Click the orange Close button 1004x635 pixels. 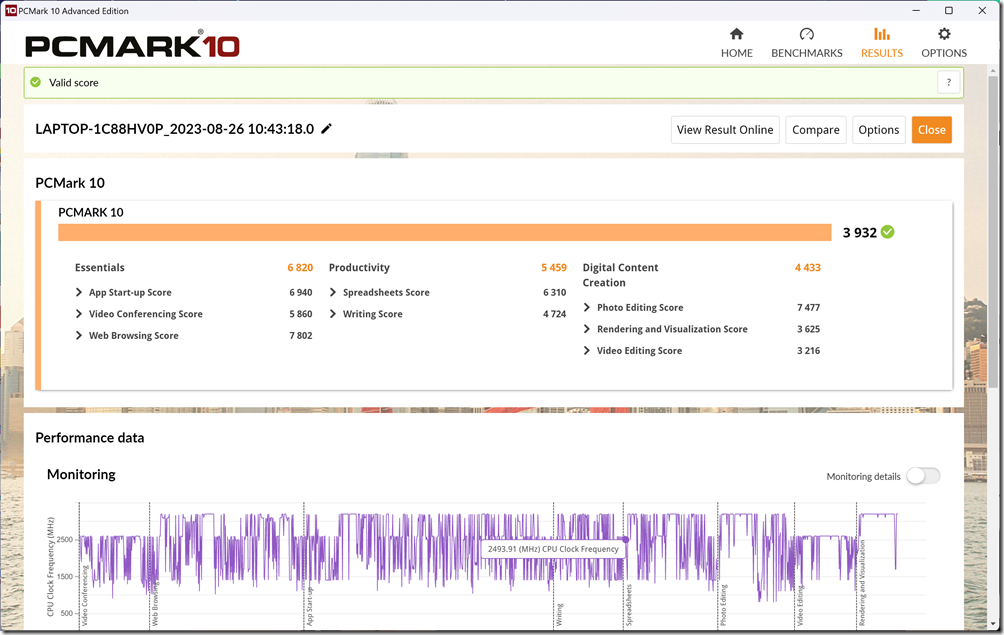click(x=931, y=130)
